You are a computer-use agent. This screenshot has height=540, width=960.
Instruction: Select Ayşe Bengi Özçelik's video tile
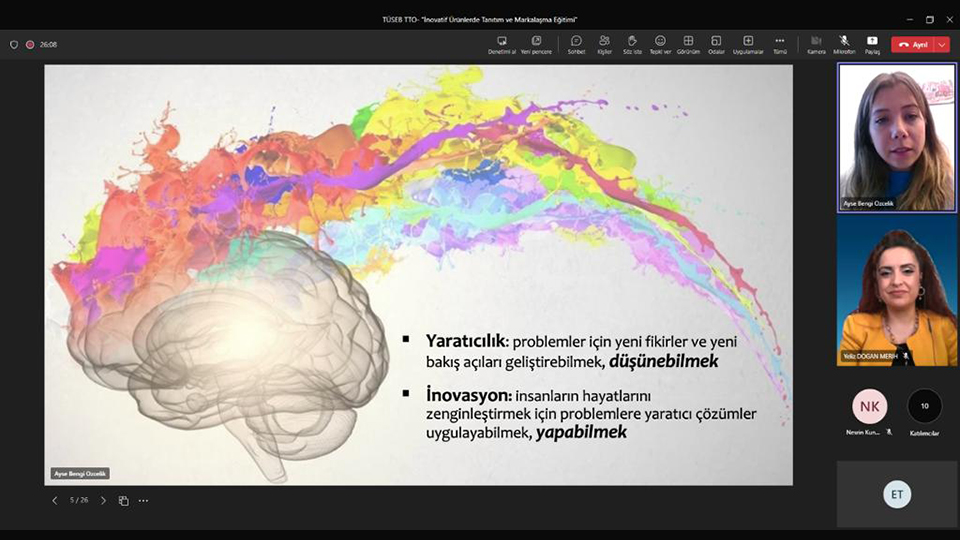[x=896, y=137]
